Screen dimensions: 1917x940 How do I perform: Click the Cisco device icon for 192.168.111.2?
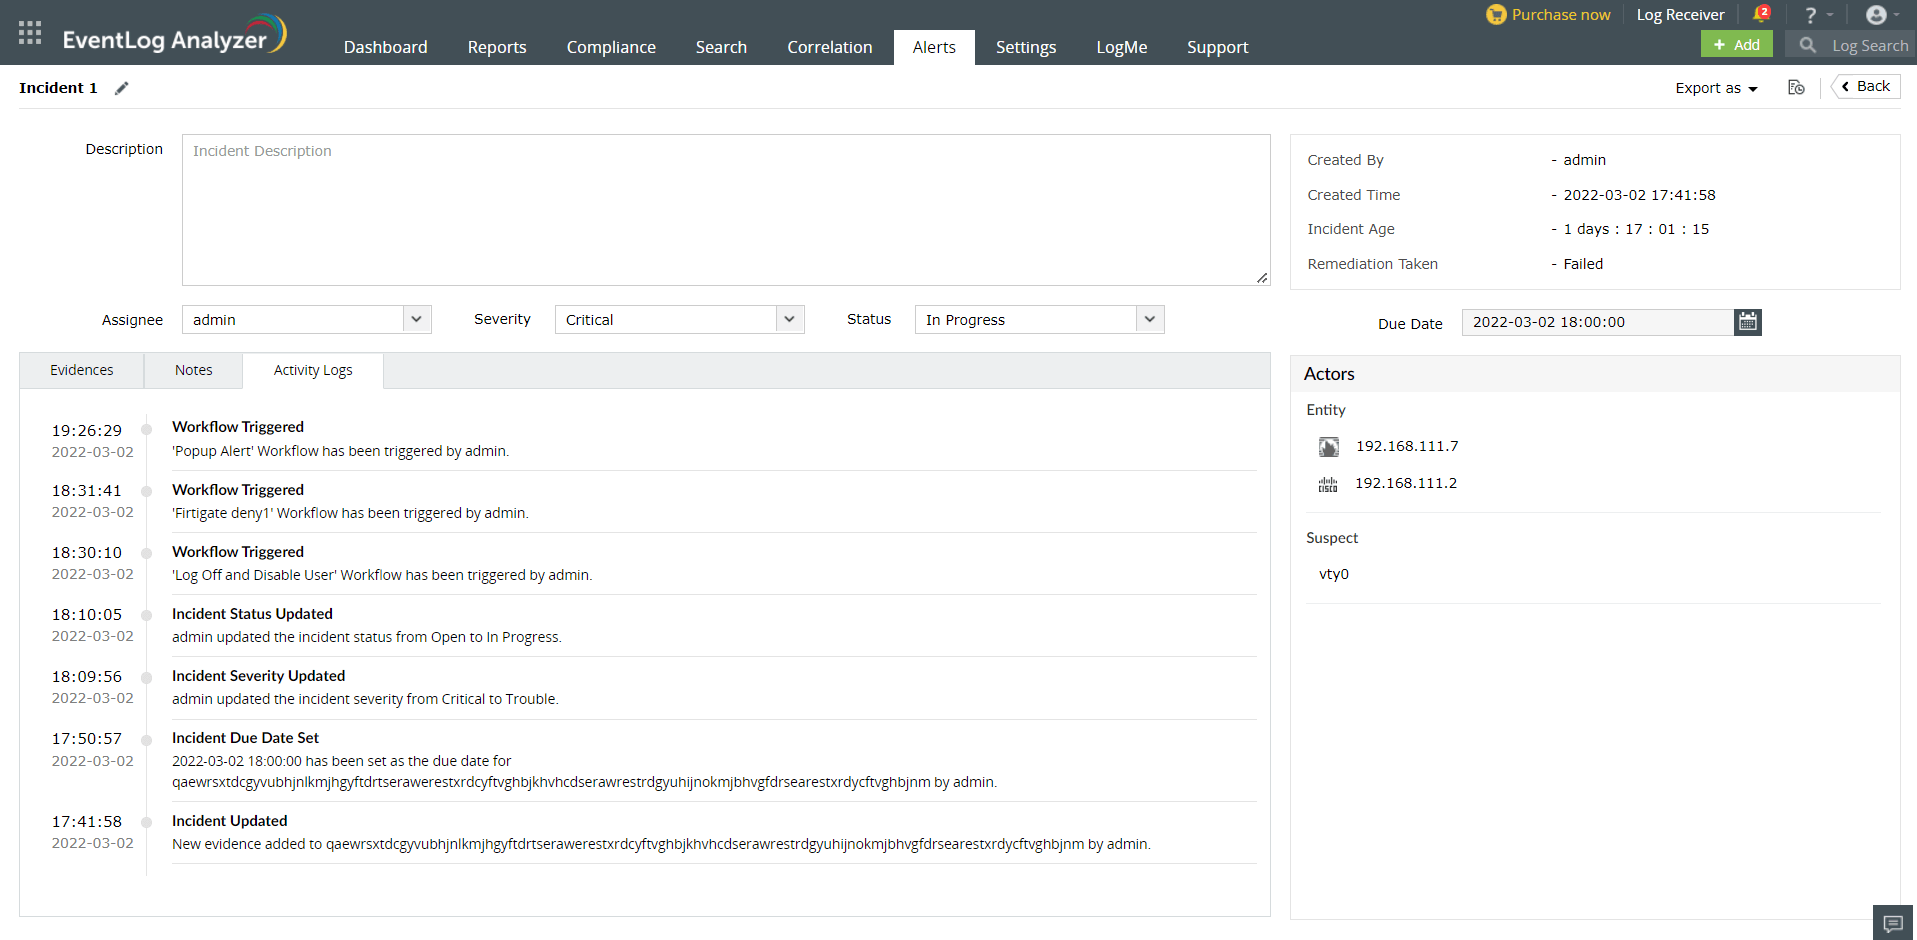(x=1327, y=483)
